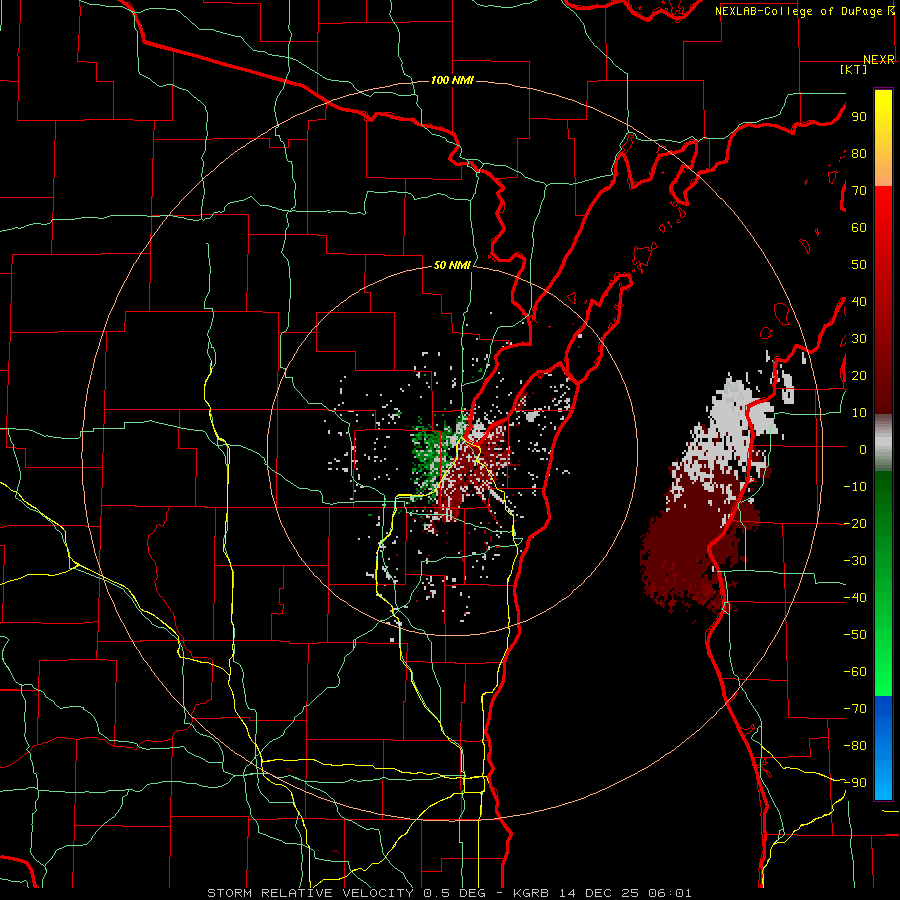Select the 100 NMI range ring label

tap(452, 80)
